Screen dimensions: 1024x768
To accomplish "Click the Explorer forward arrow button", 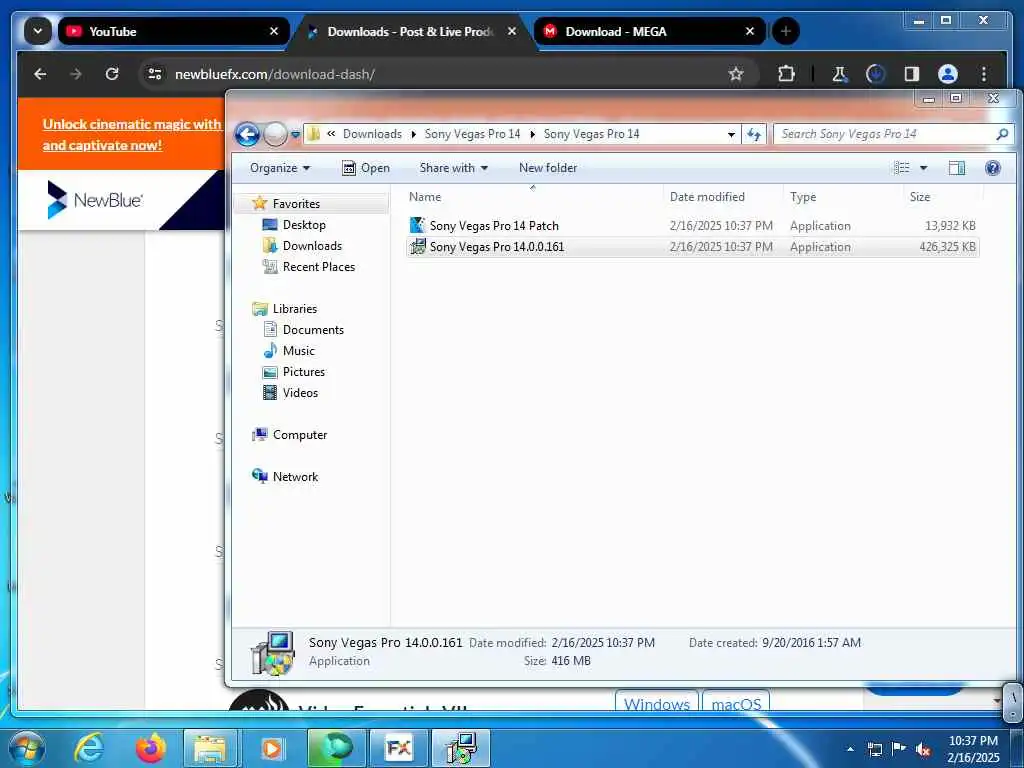I will 275,135.
